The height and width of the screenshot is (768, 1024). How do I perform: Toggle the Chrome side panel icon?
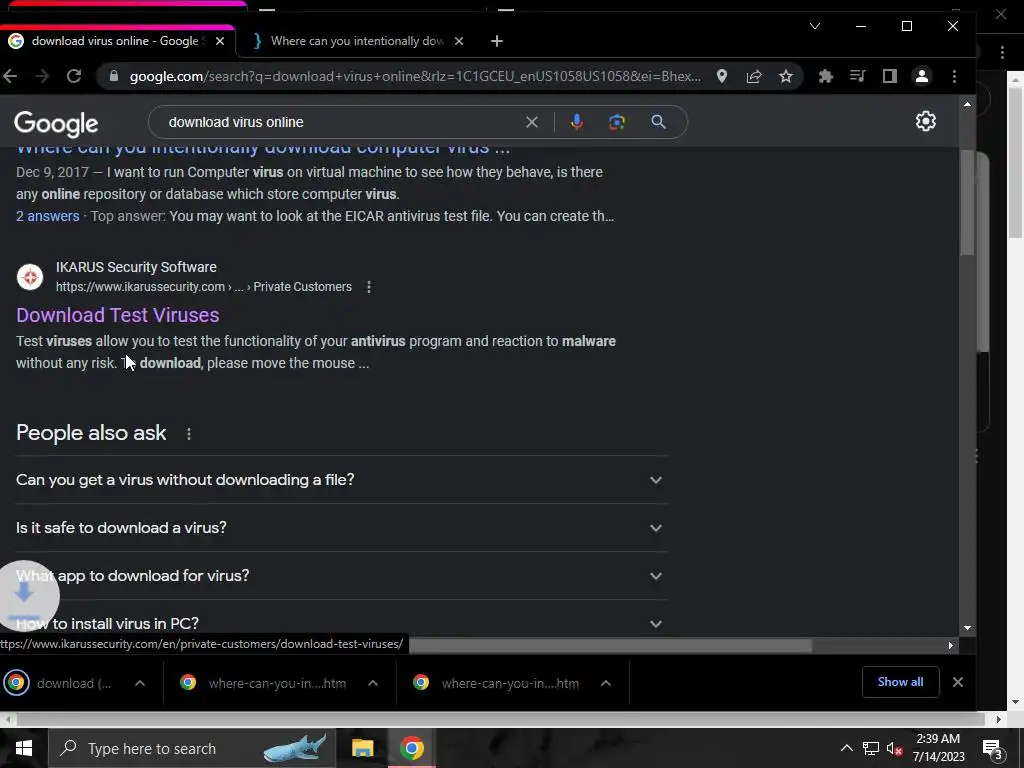[x=889, y=76]
